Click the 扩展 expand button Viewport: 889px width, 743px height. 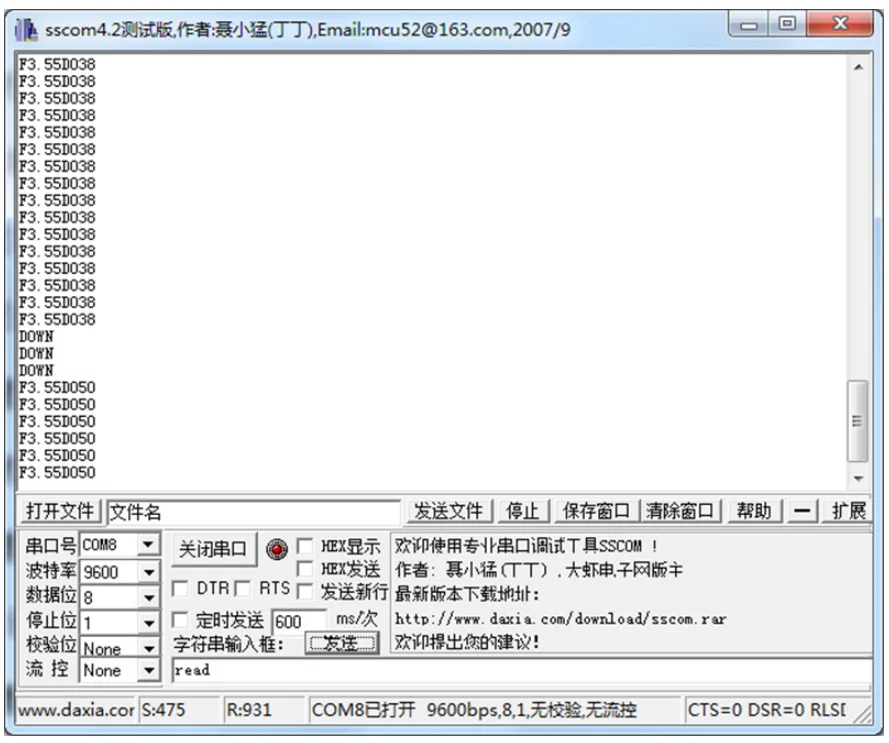[x=848, y=511]
